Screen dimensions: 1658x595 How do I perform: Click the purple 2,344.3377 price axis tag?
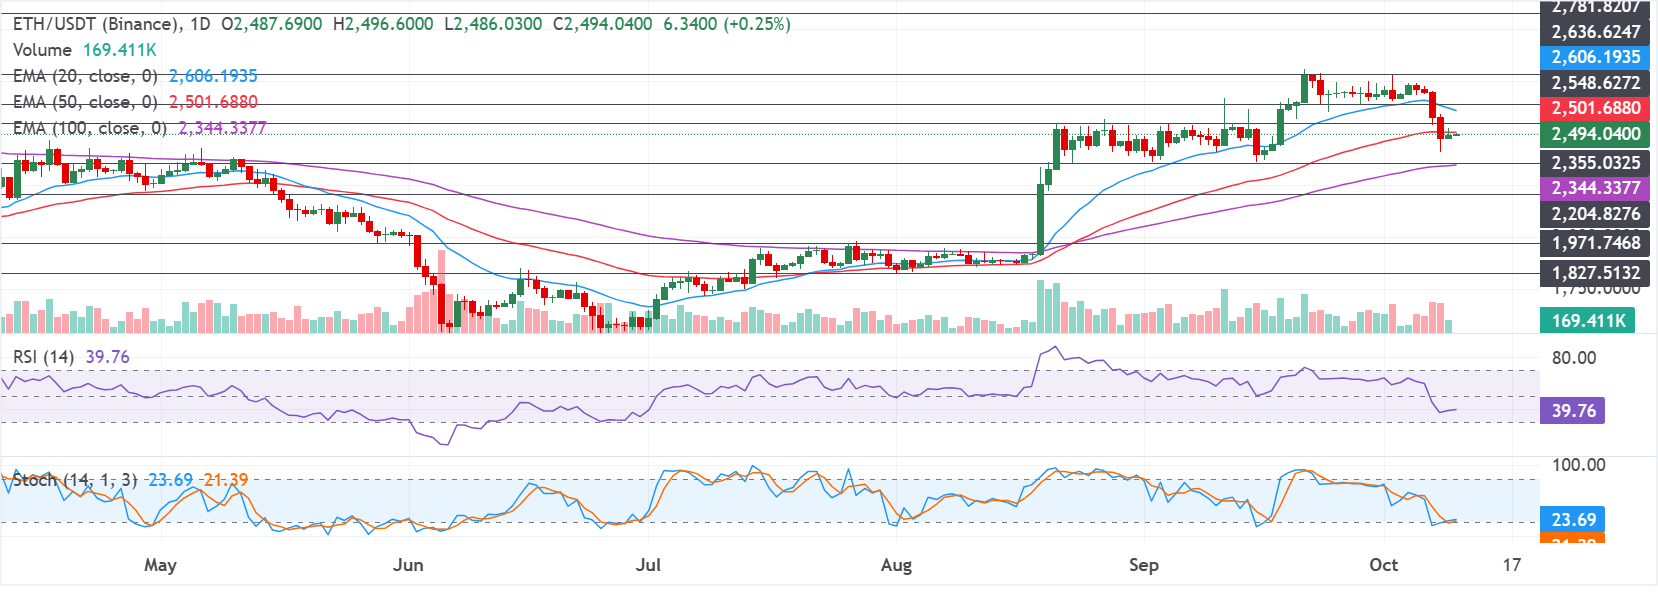(x=1594, y=188)
